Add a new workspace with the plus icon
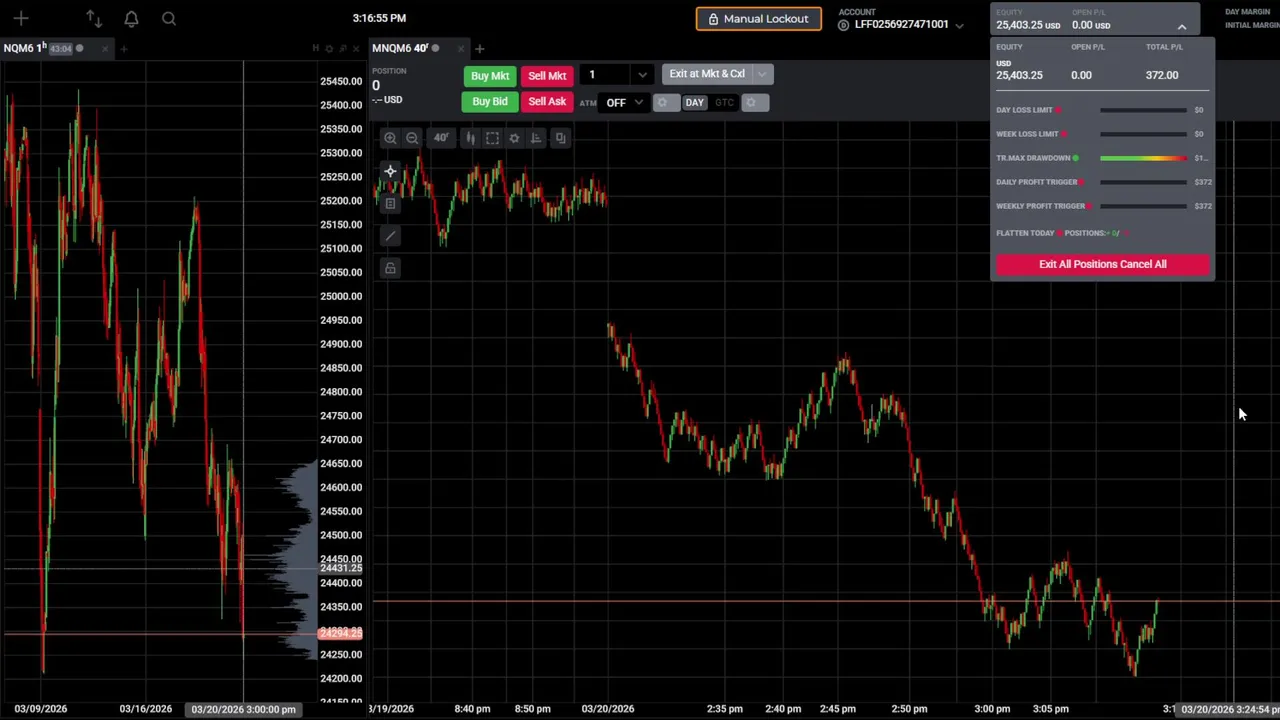 (21, 18)
